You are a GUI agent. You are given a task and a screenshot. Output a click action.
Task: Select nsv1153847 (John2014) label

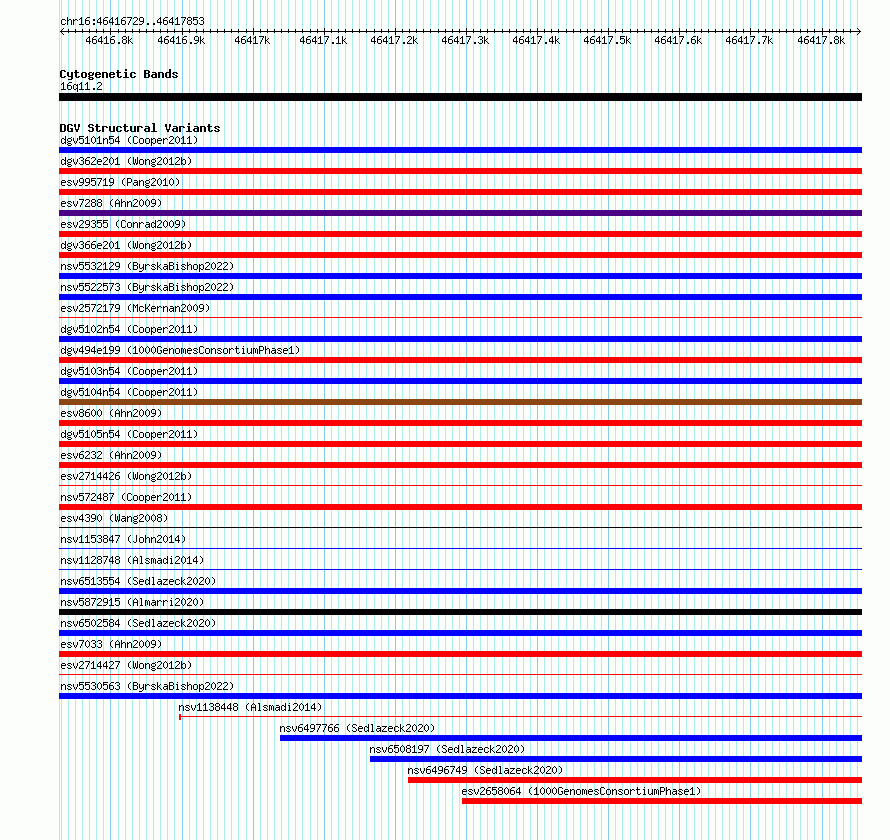123,539
